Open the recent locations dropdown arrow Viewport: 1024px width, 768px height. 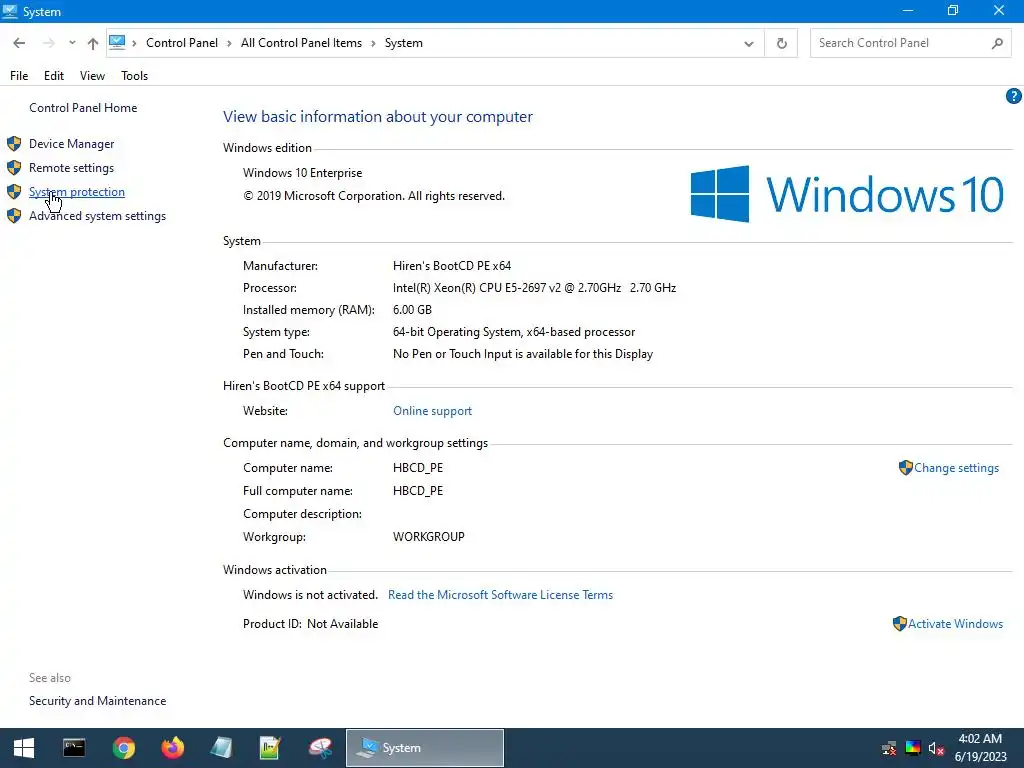click(72, 43)
